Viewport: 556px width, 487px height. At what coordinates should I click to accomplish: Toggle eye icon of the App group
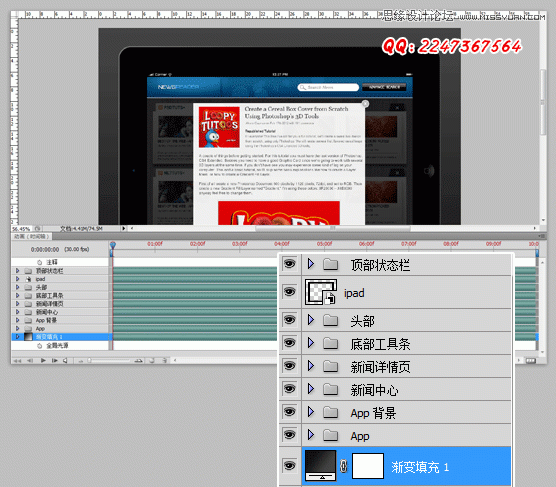pyautogui.click(x=290, y=435)
